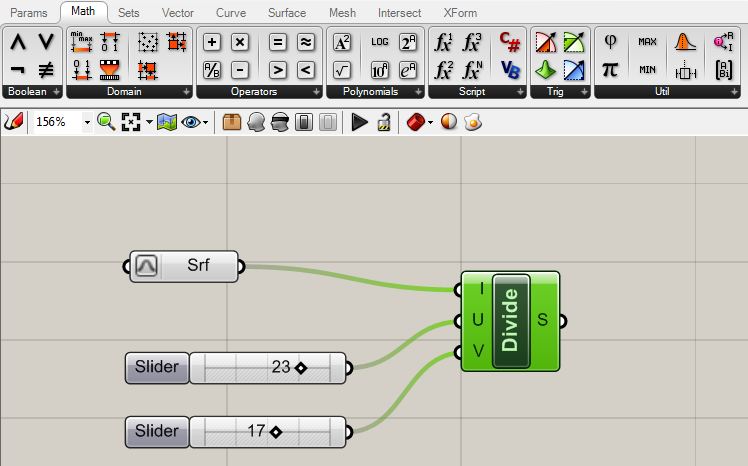
Task: Select the Pi constant component
Action: (x=610, y=70)
